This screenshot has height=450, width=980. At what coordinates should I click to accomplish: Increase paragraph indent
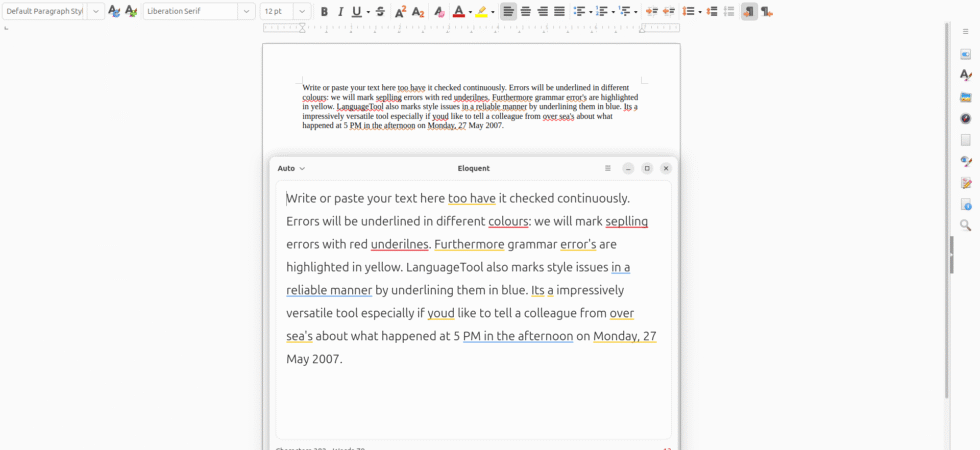652,11
